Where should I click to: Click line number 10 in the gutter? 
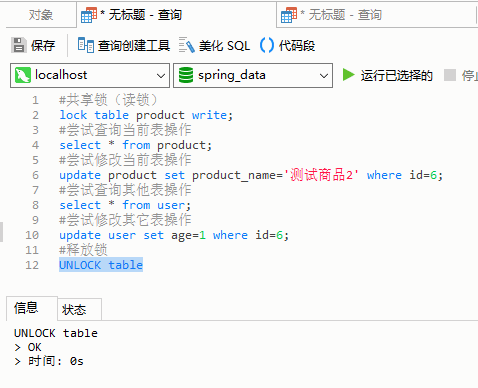tap(32, 235)
